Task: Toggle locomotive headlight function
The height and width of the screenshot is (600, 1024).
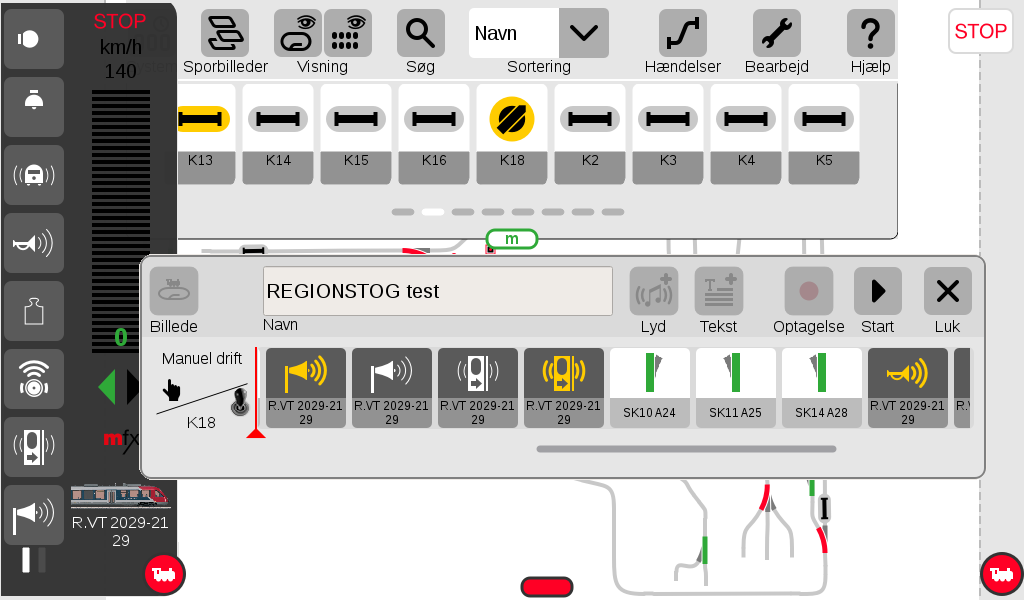Action: click(x=34, y=39)
